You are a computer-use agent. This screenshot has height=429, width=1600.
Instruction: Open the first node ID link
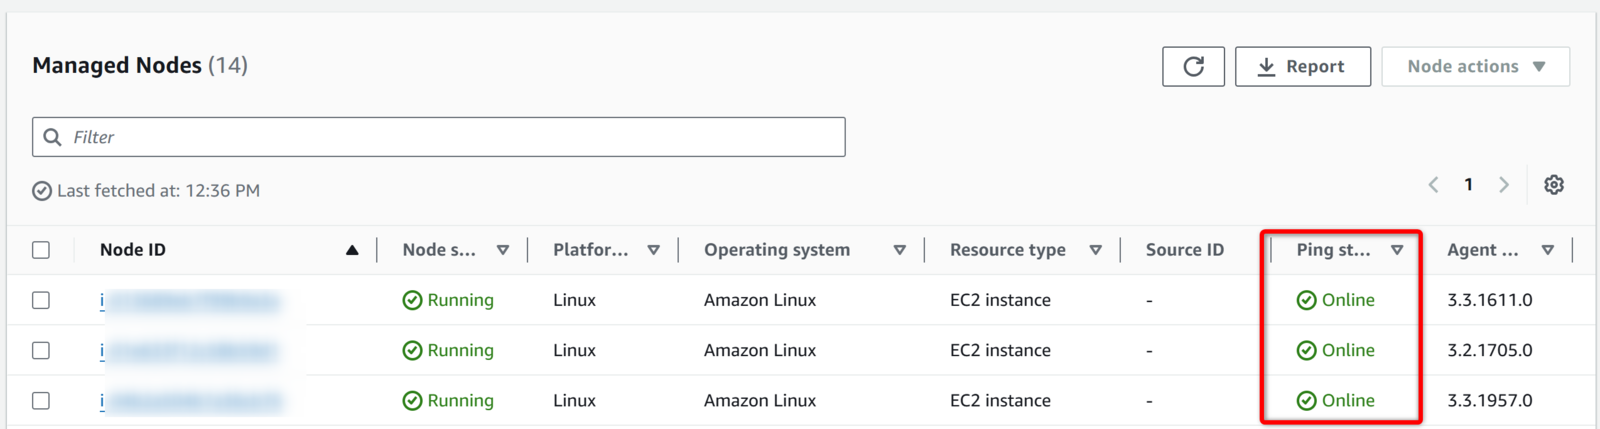[x=190, y=300]
